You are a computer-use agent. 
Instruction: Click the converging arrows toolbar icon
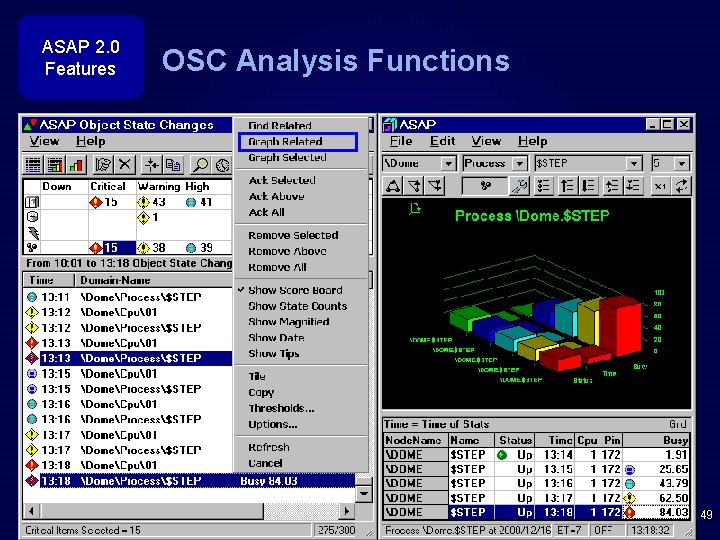point(151,164)
